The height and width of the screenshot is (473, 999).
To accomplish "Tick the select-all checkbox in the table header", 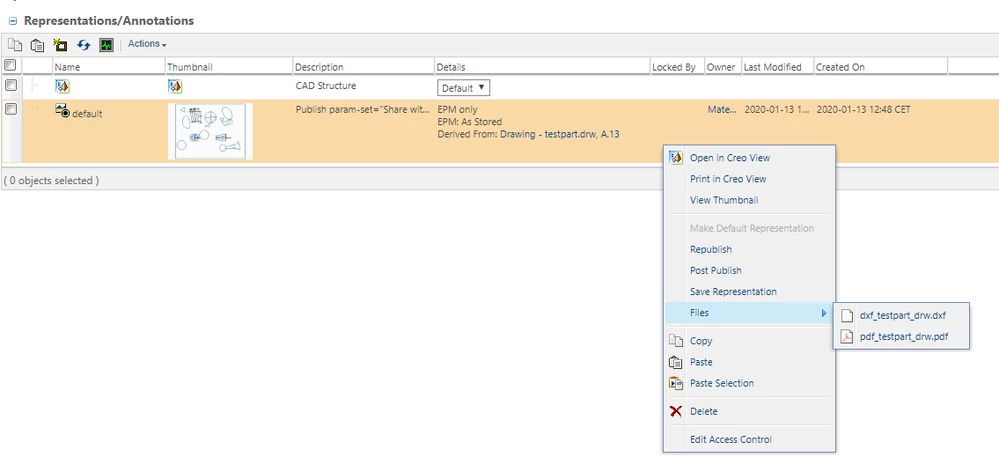I will [x=10, y=65].
